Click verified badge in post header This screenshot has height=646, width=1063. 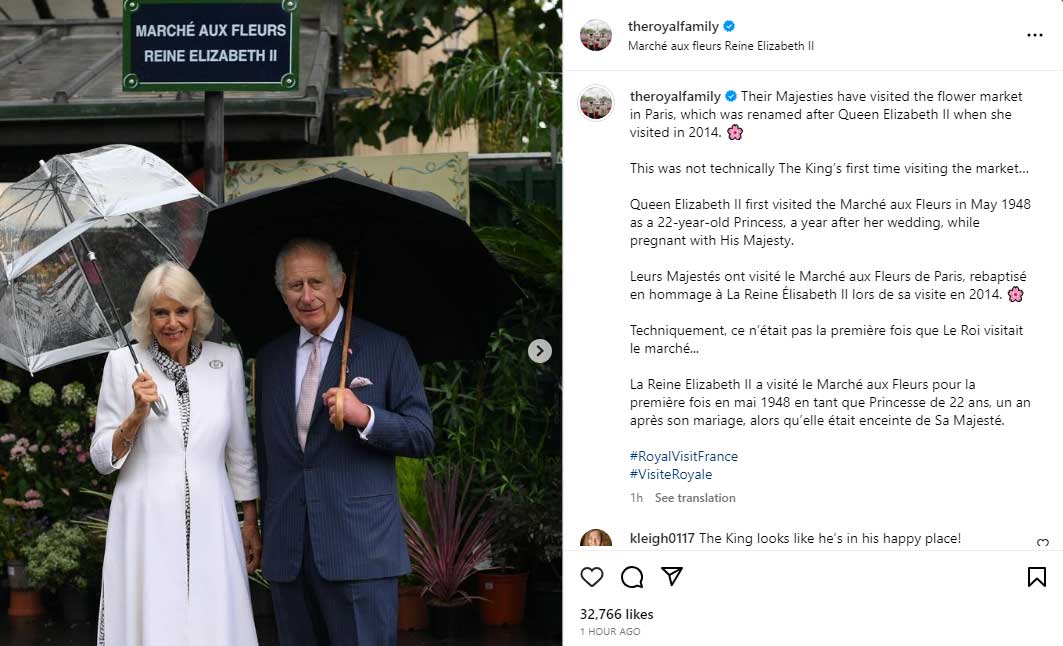click(729, 26)
